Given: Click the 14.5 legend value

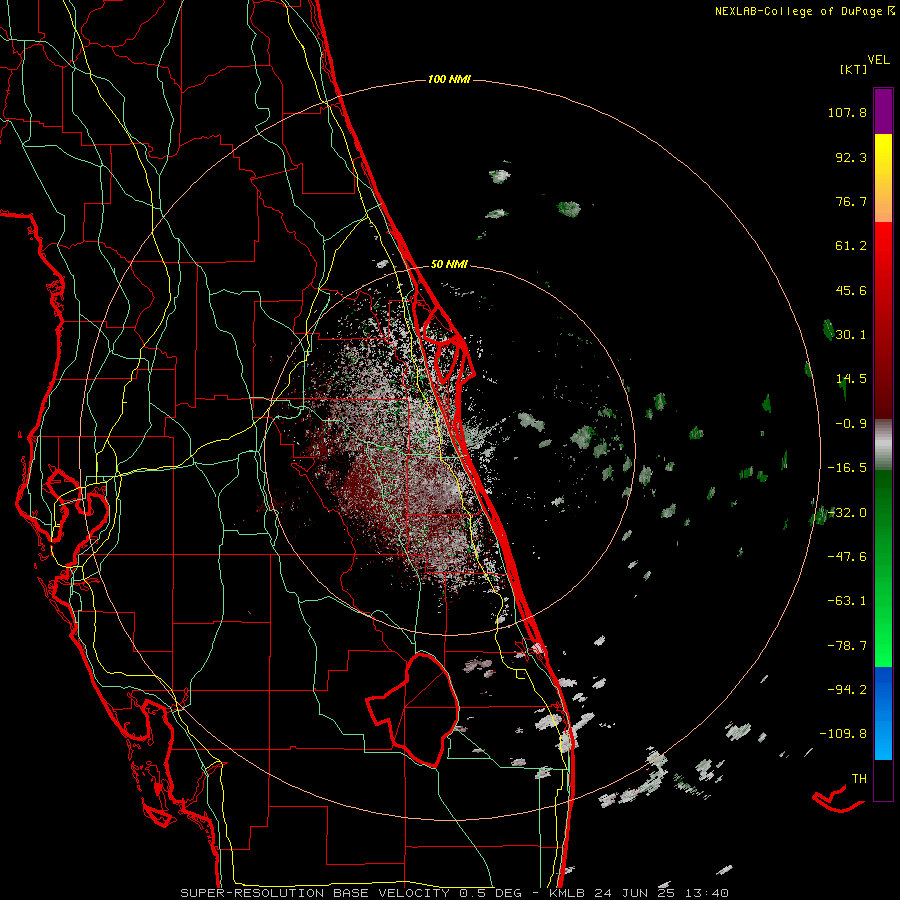Looking at the screenshot, I should pos(851,379).
